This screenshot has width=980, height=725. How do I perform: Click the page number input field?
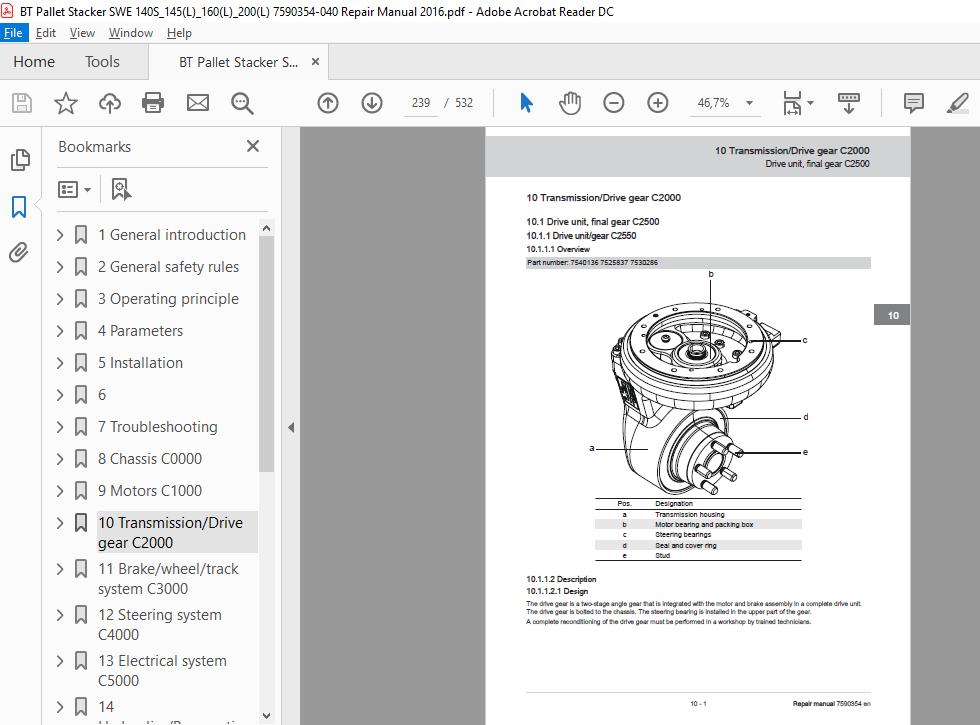pos(421,102)
